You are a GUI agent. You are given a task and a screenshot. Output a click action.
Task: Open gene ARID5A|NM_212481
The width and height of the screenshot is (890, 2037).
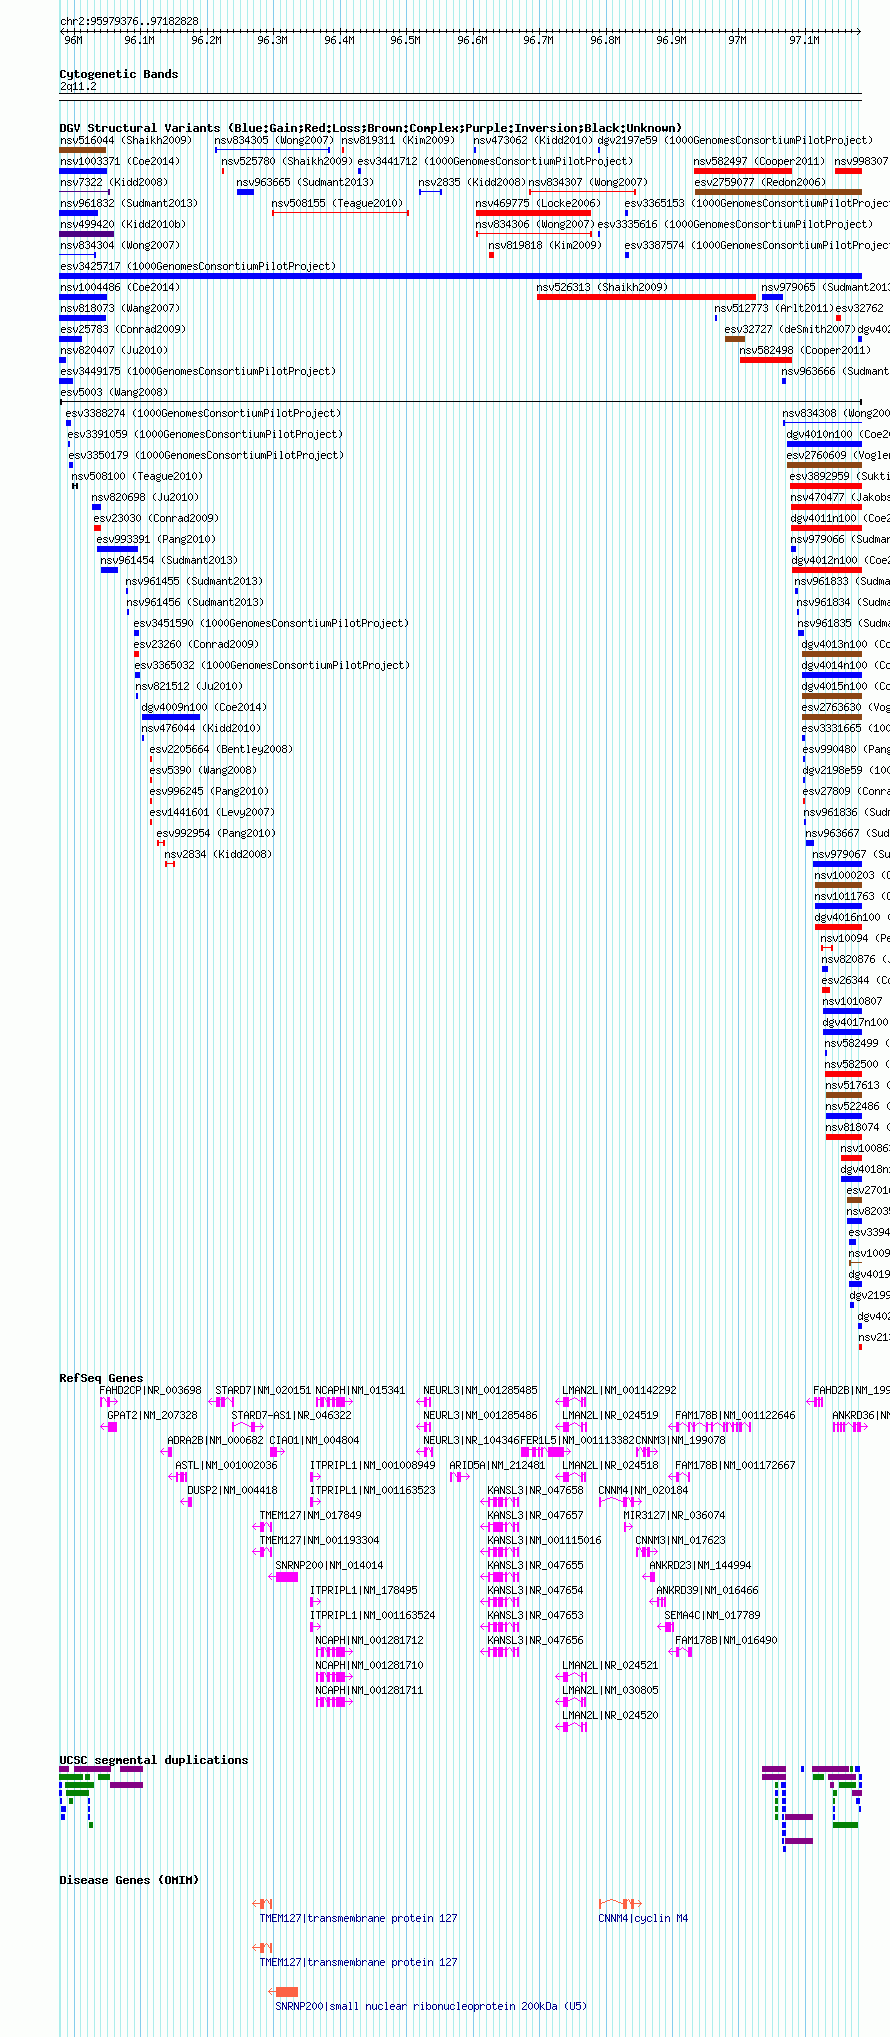(497, 1465)
